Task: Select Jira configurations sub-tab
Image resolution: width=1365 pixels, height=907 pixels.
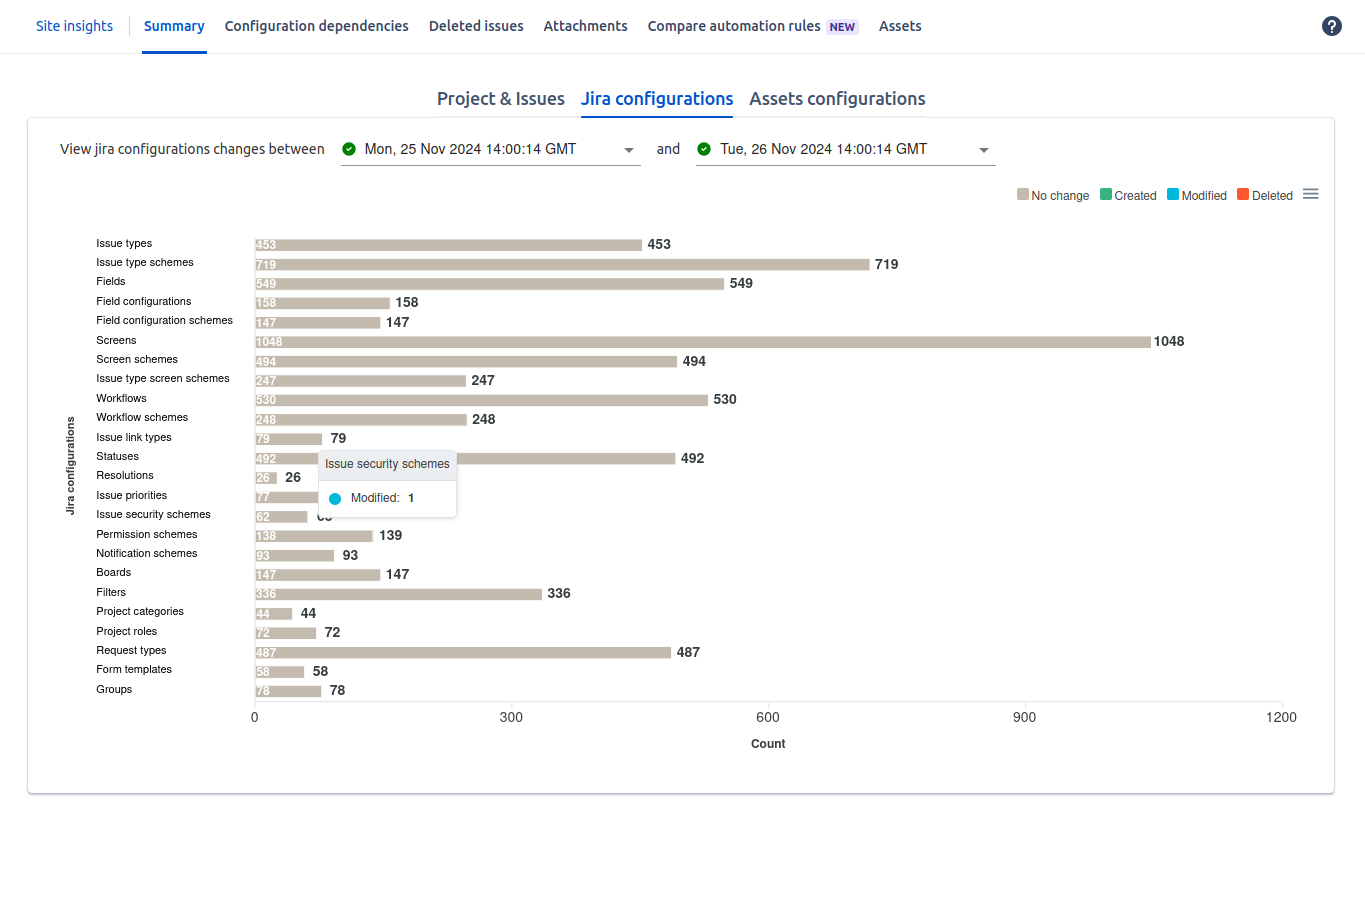Action: coord(657,99)
